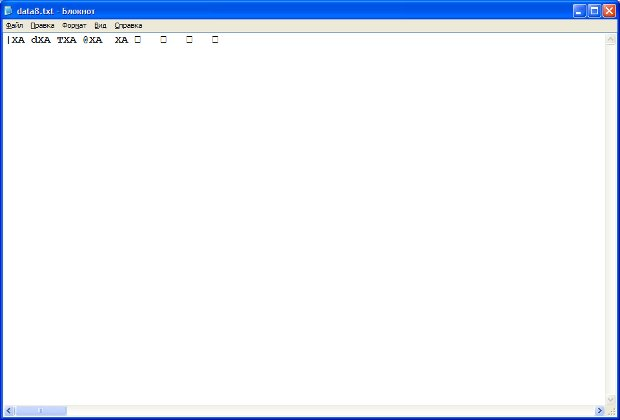The image size is (620, 420).
Task: Click the text 'dXA' in the document
Action: (41, 40)
